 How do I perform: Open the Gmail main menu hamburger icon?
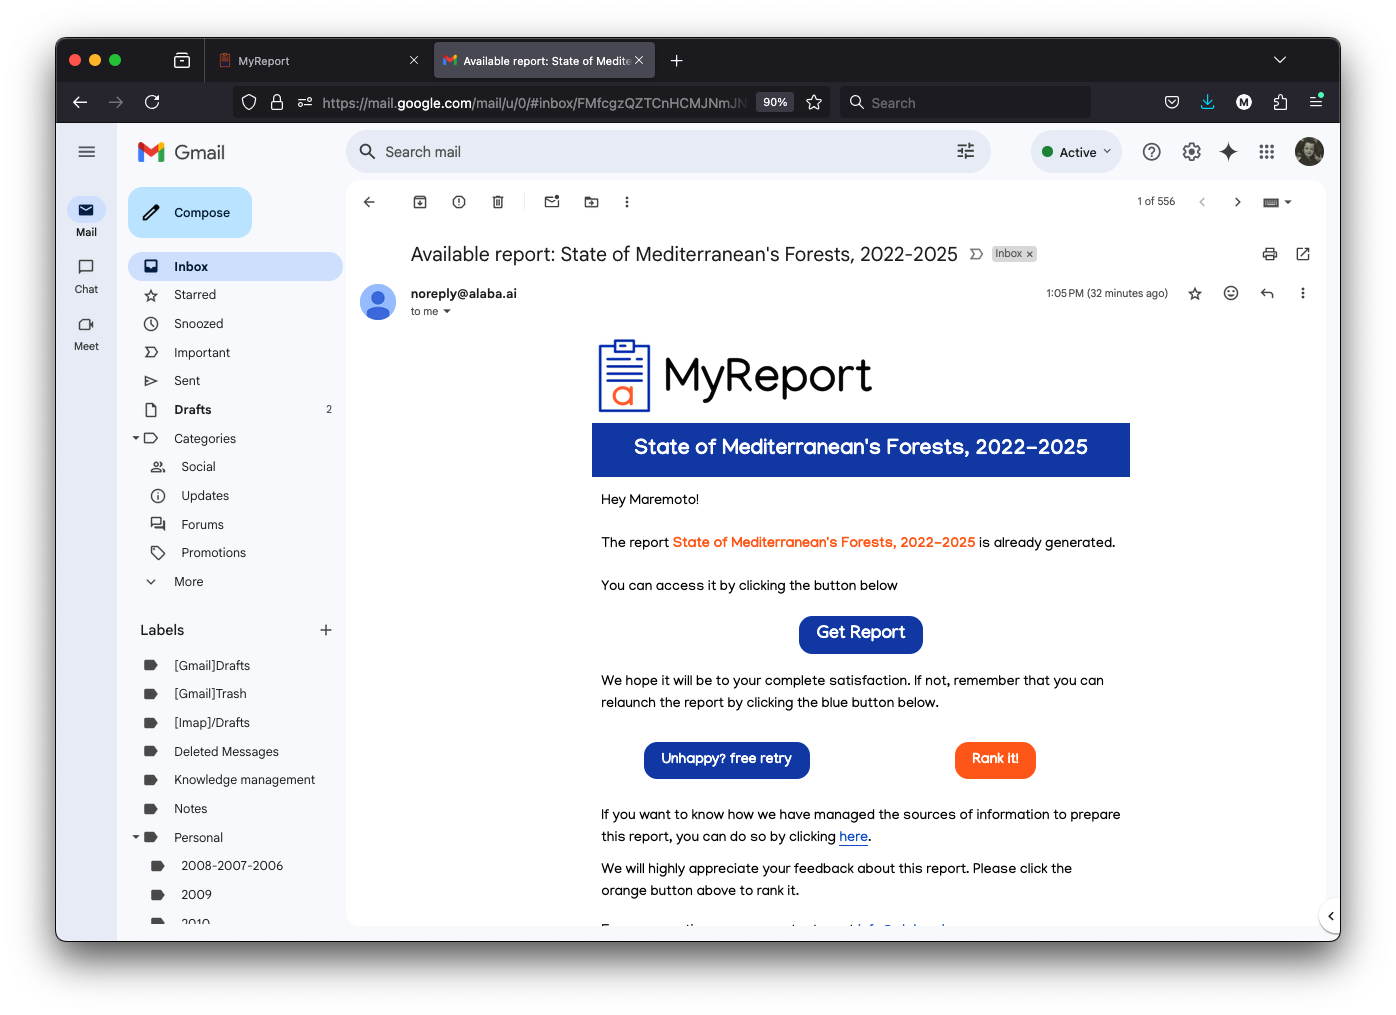(87, 152)
